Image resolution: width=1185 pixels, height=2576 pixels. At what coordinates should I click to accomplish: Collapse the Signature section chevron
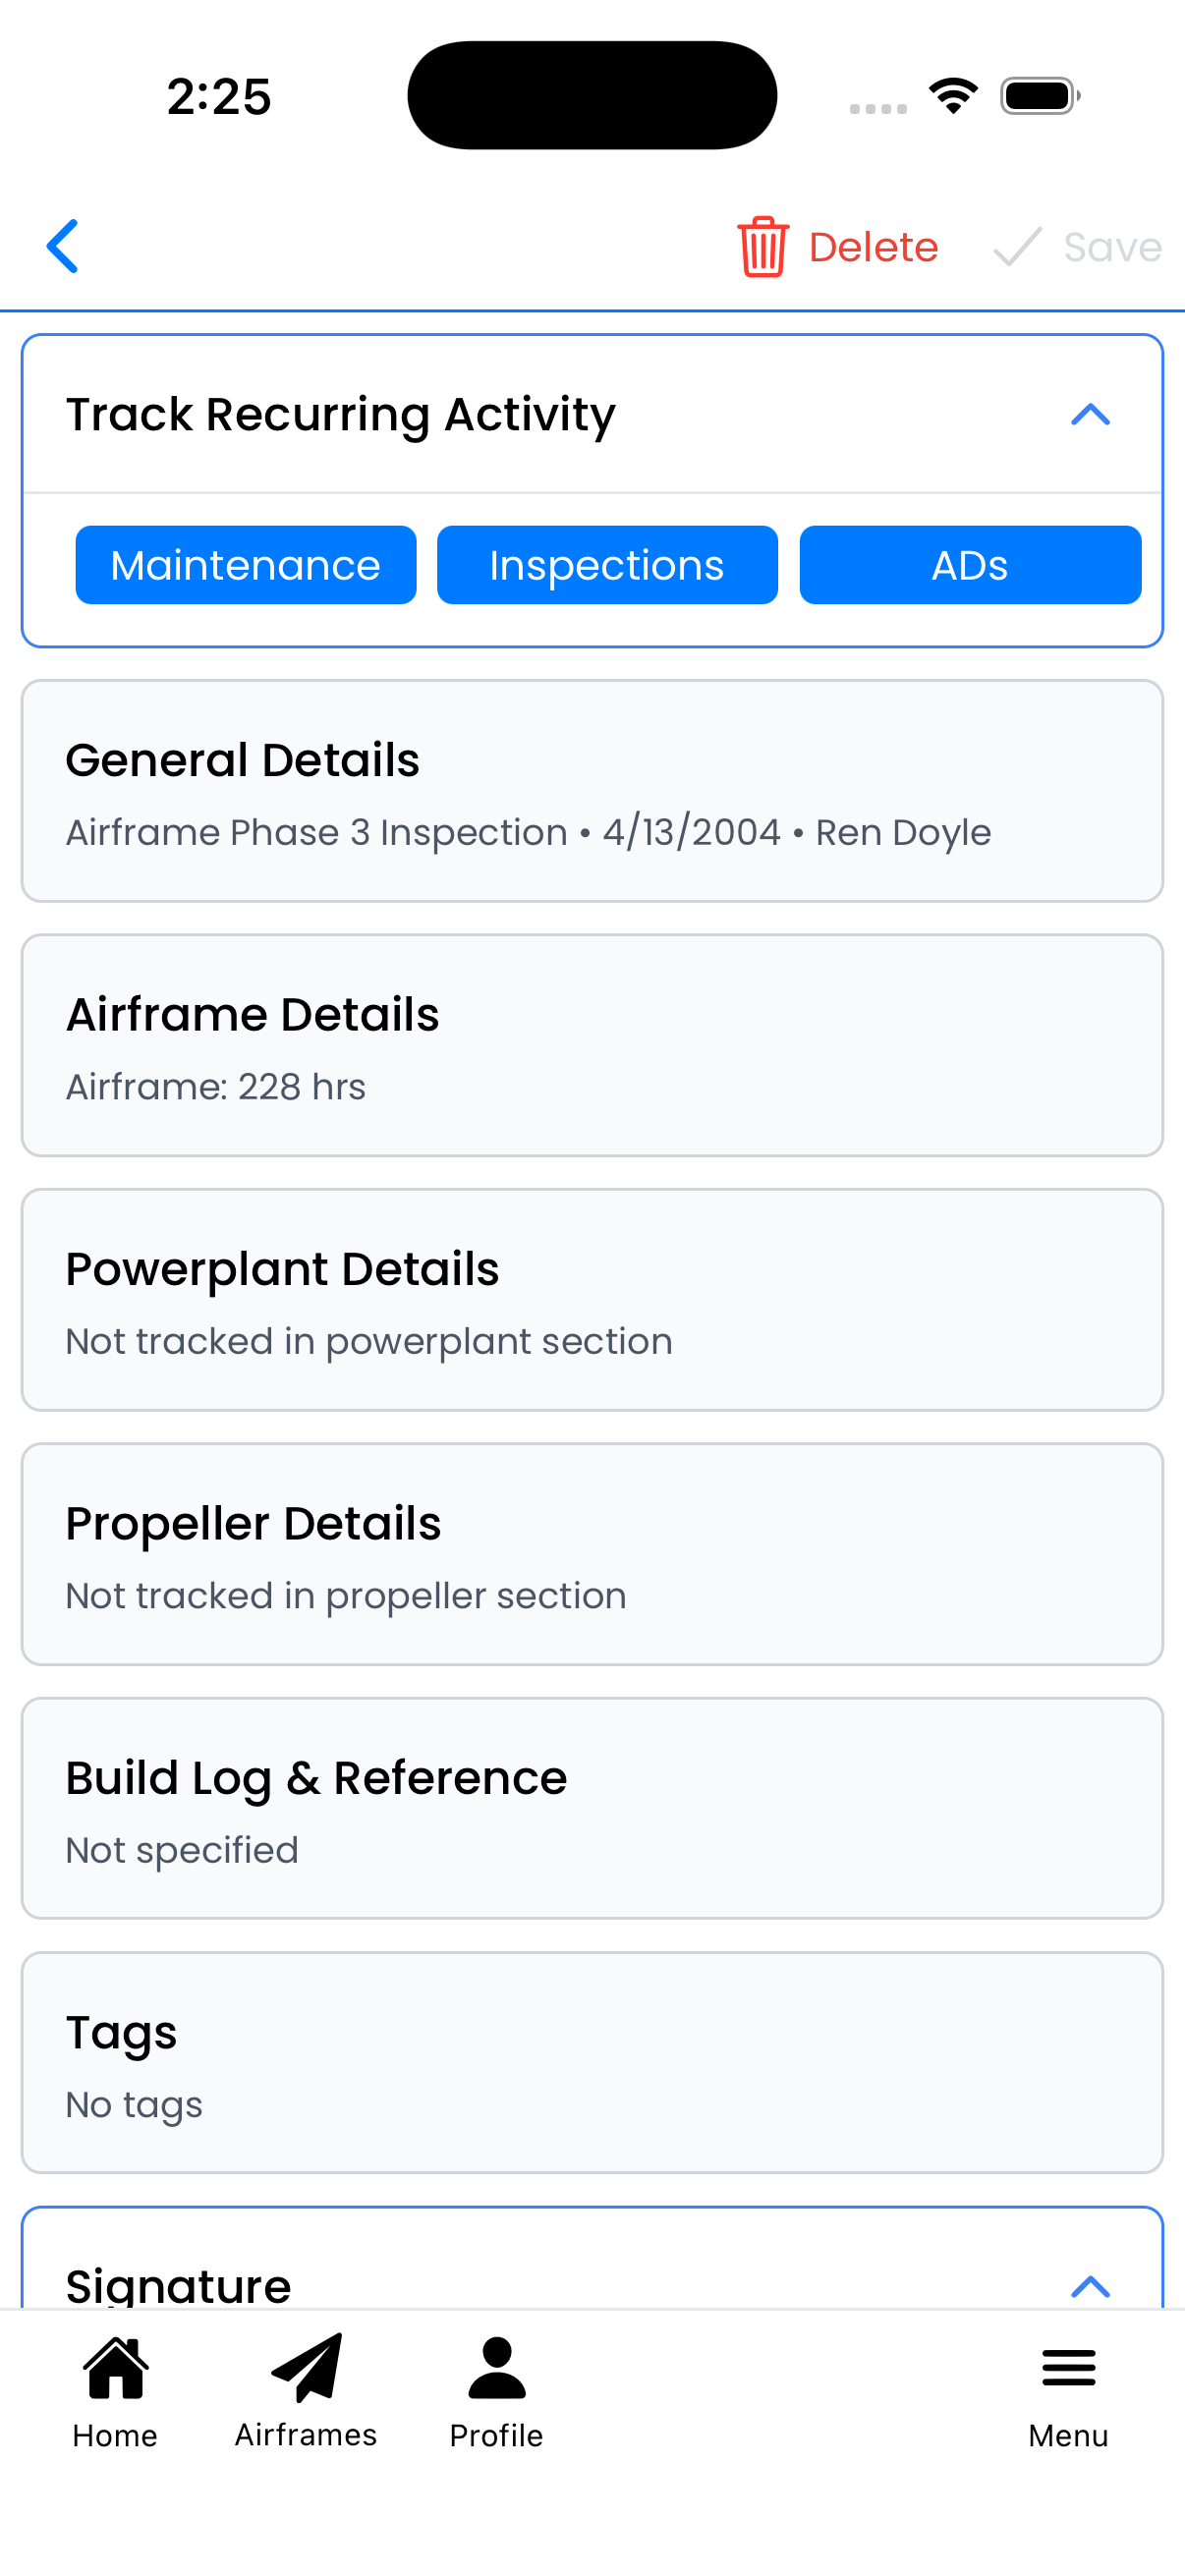tap(1090, 2285)
